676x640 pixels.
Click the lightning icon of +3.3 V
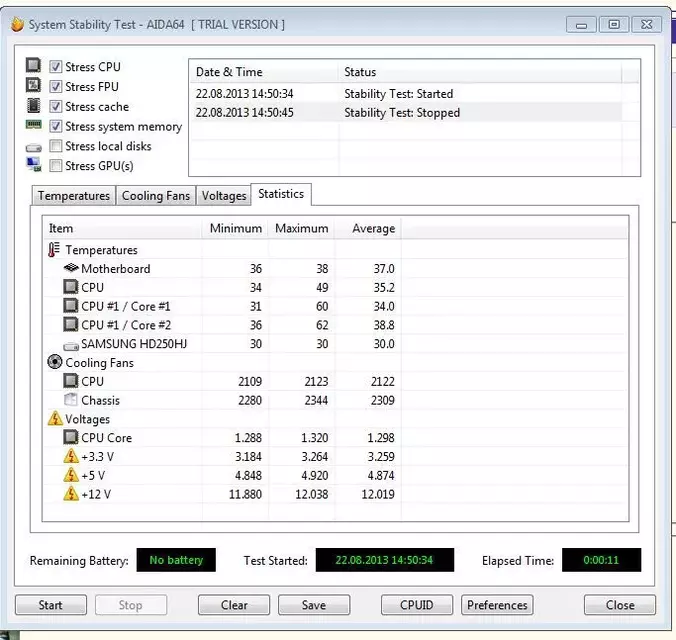coord(71,456)
